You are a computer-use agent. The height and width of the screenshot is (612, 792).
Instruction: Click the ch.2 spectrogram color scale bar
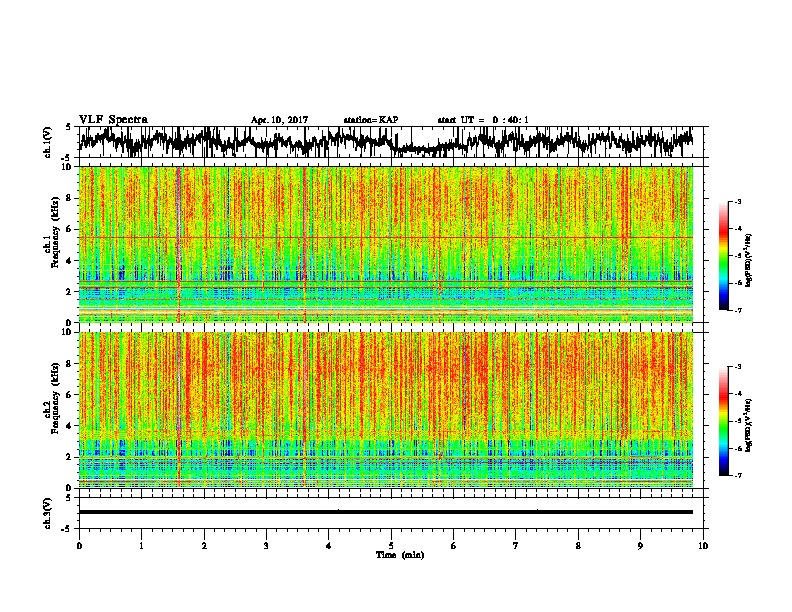coord(724,421)
